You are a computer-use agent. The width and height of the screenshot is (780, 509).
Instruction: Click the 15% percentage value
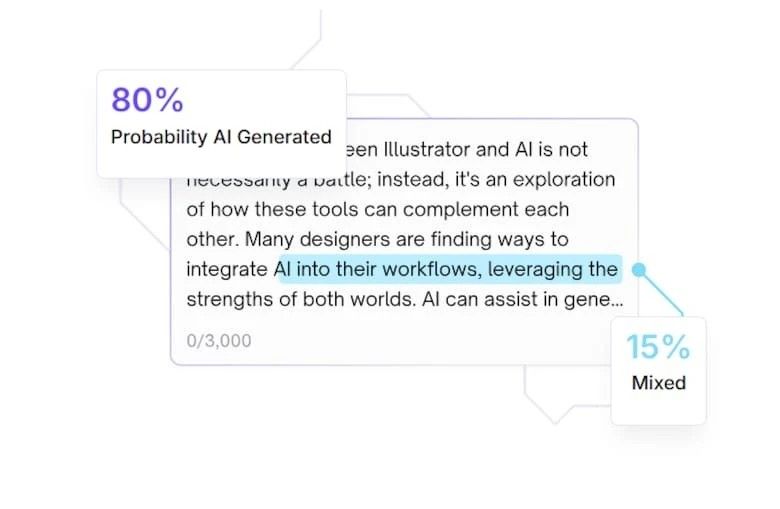pyautogui.click(x=658, y=347)
